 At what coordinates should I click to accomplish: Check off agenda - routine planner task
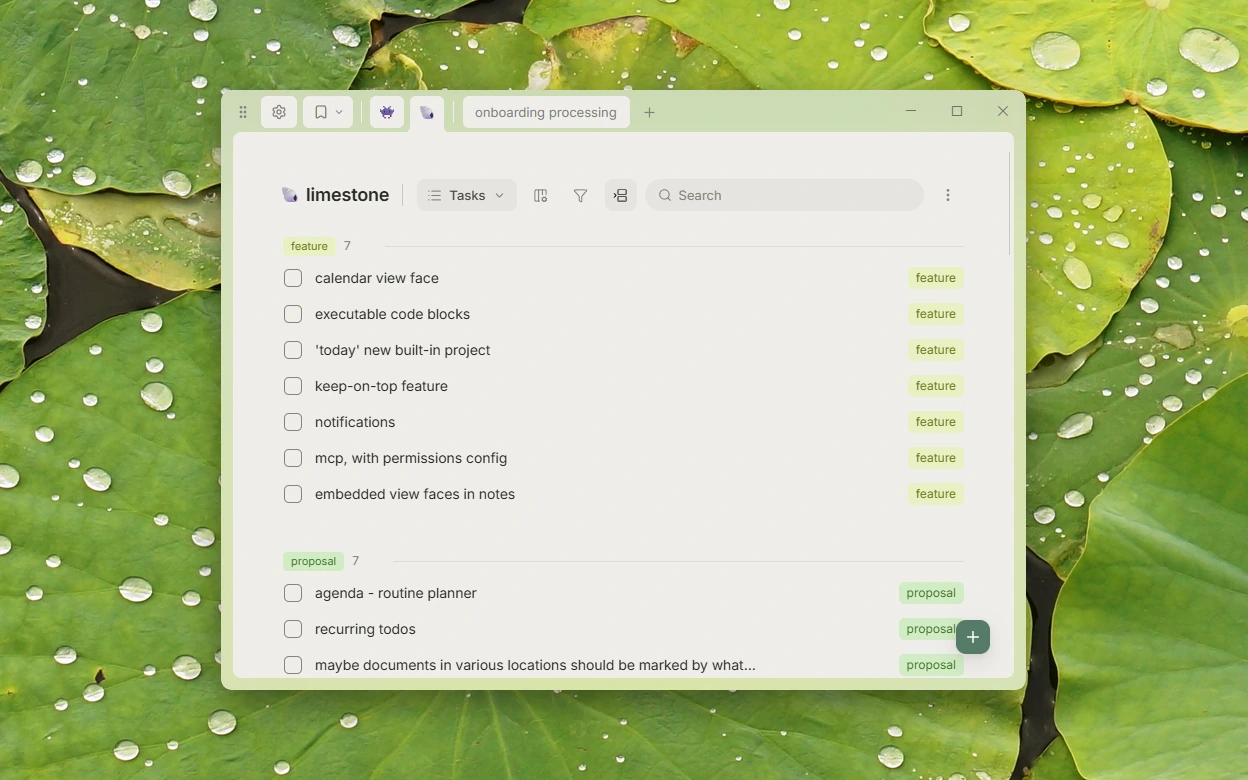point(293,593)
